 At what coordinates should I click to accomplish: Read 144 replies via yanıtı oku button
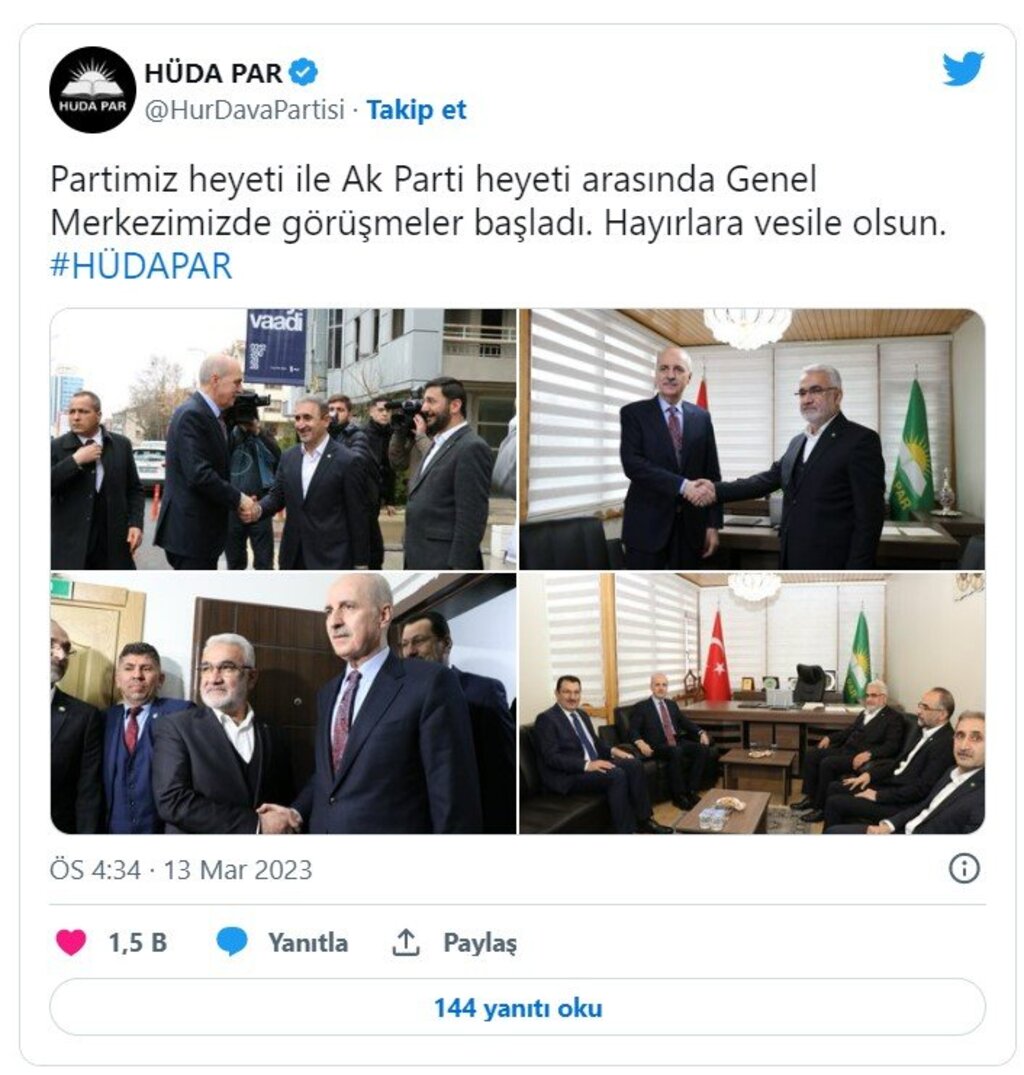517,1008
